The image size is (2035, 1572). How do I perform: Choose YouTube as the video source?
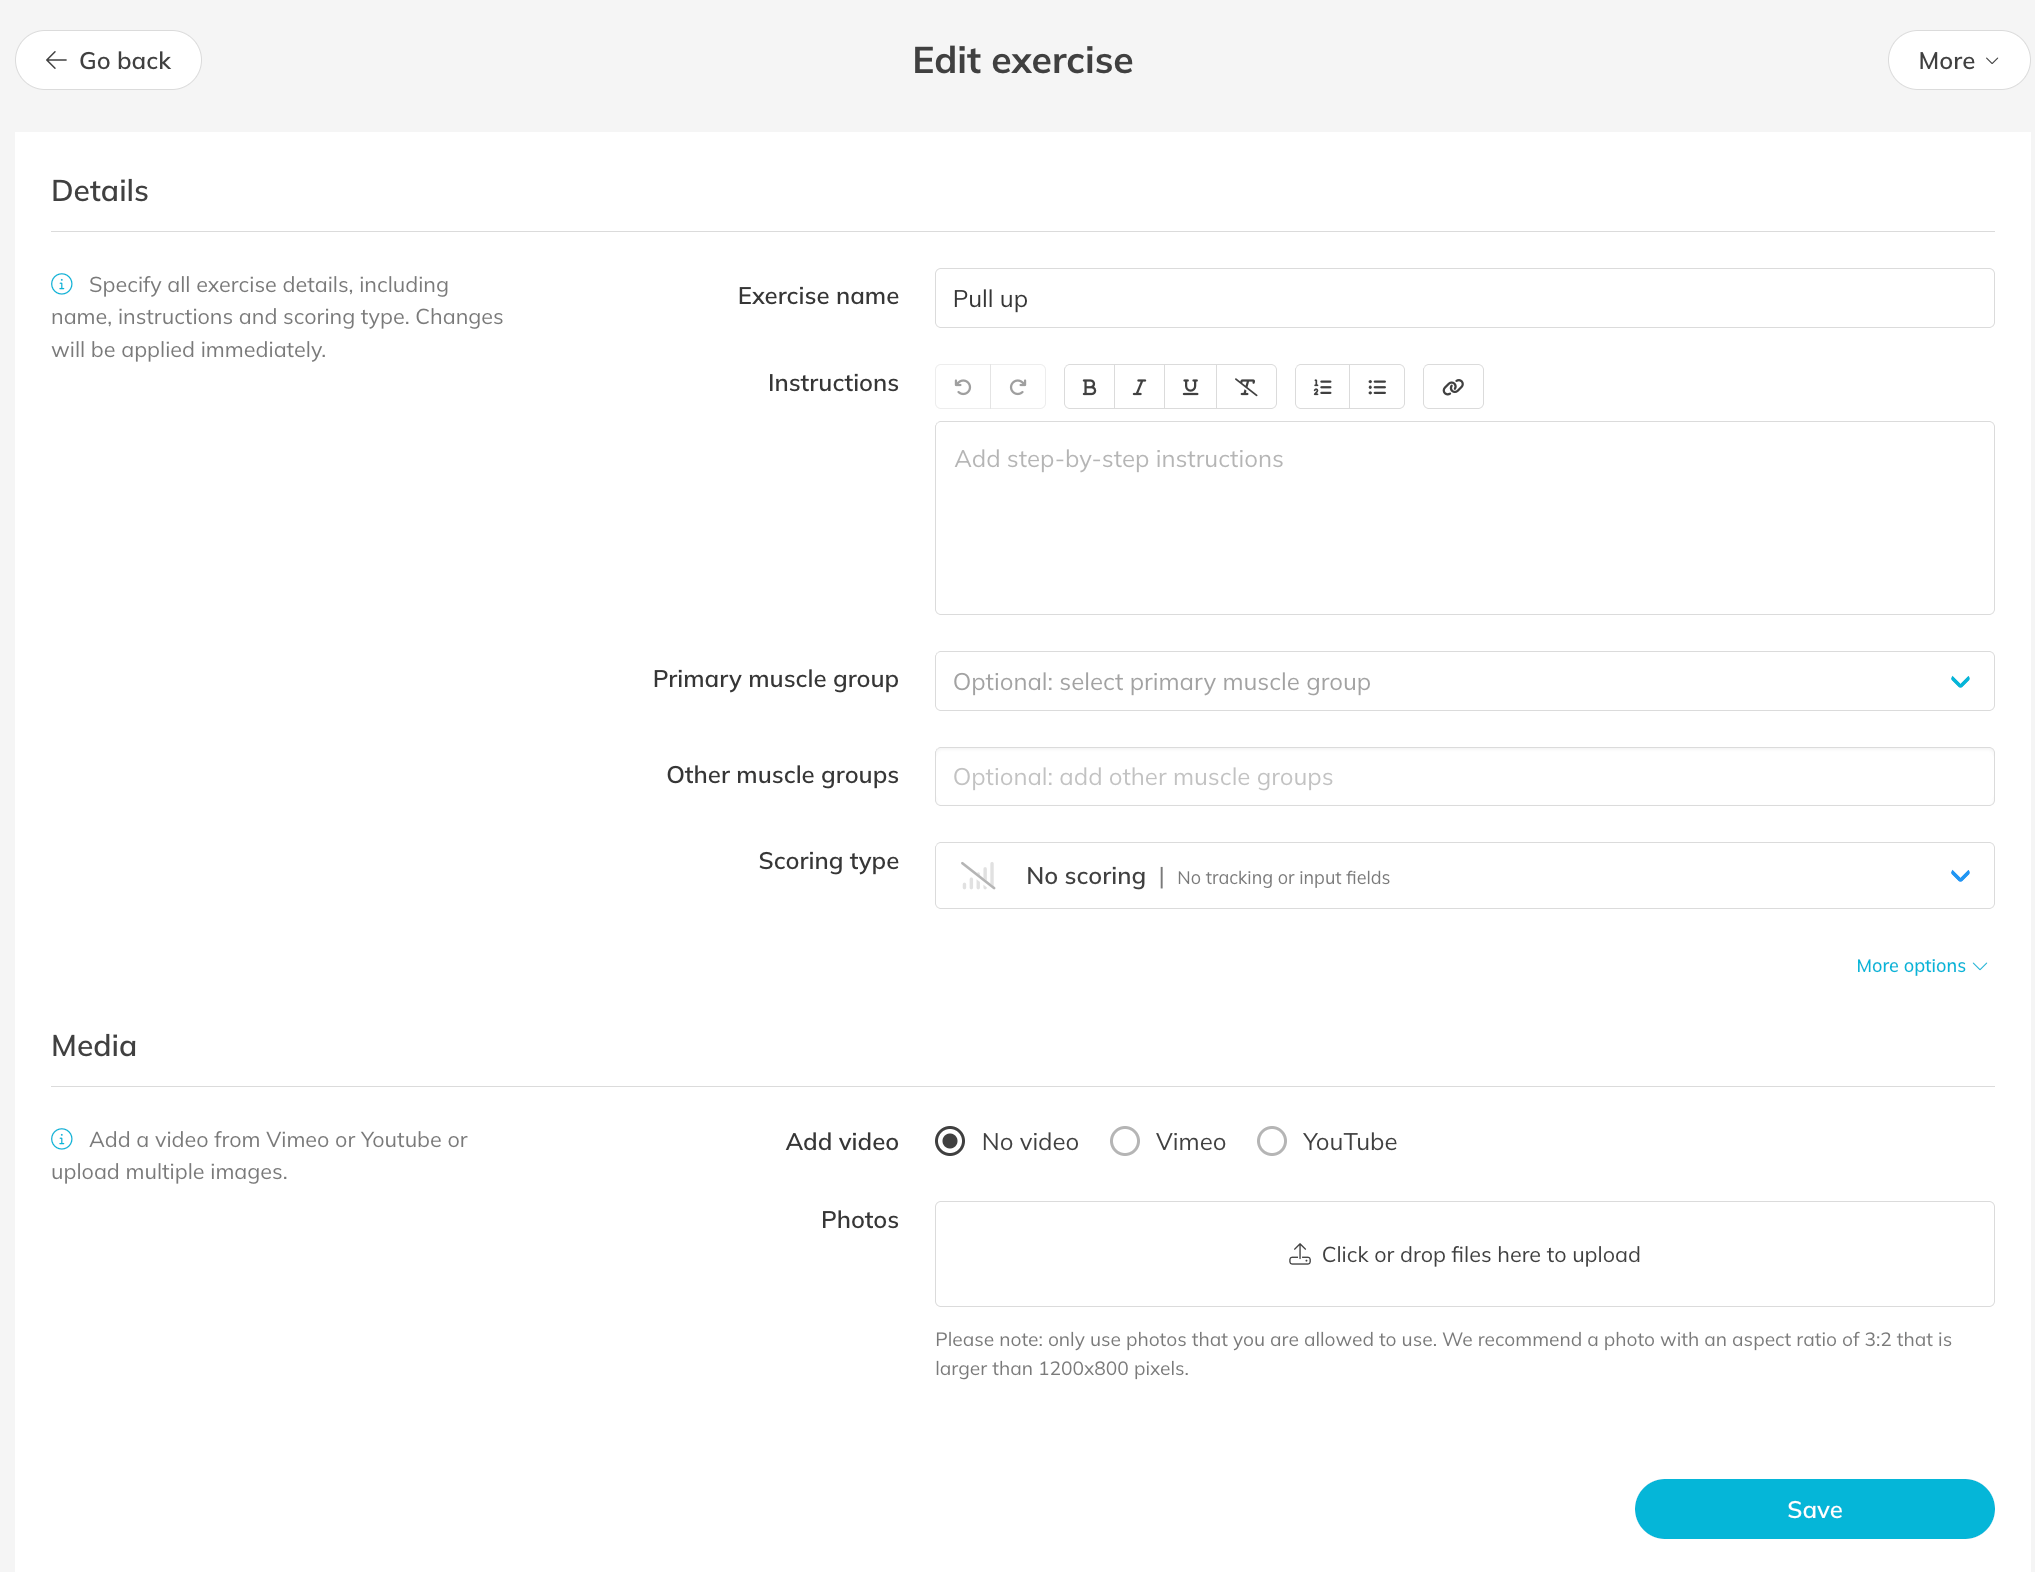click(1272, 1141)
